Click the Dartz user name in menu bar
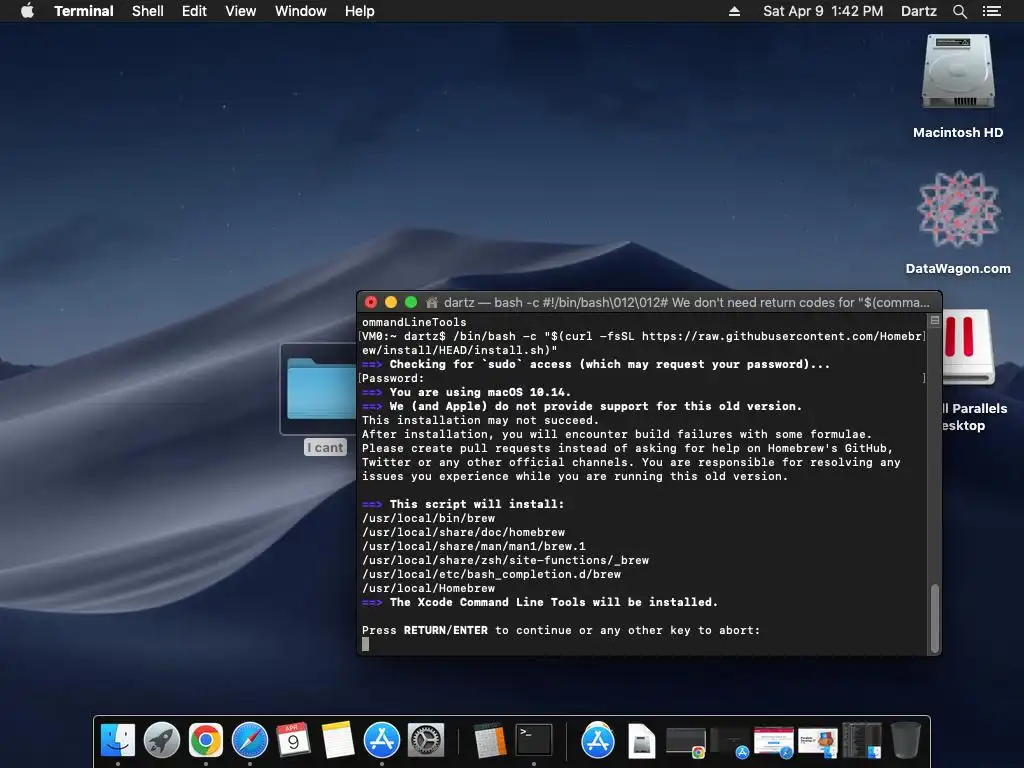Image resolution: width=1024 pixels, height=768 pixels. pos(918,11)
